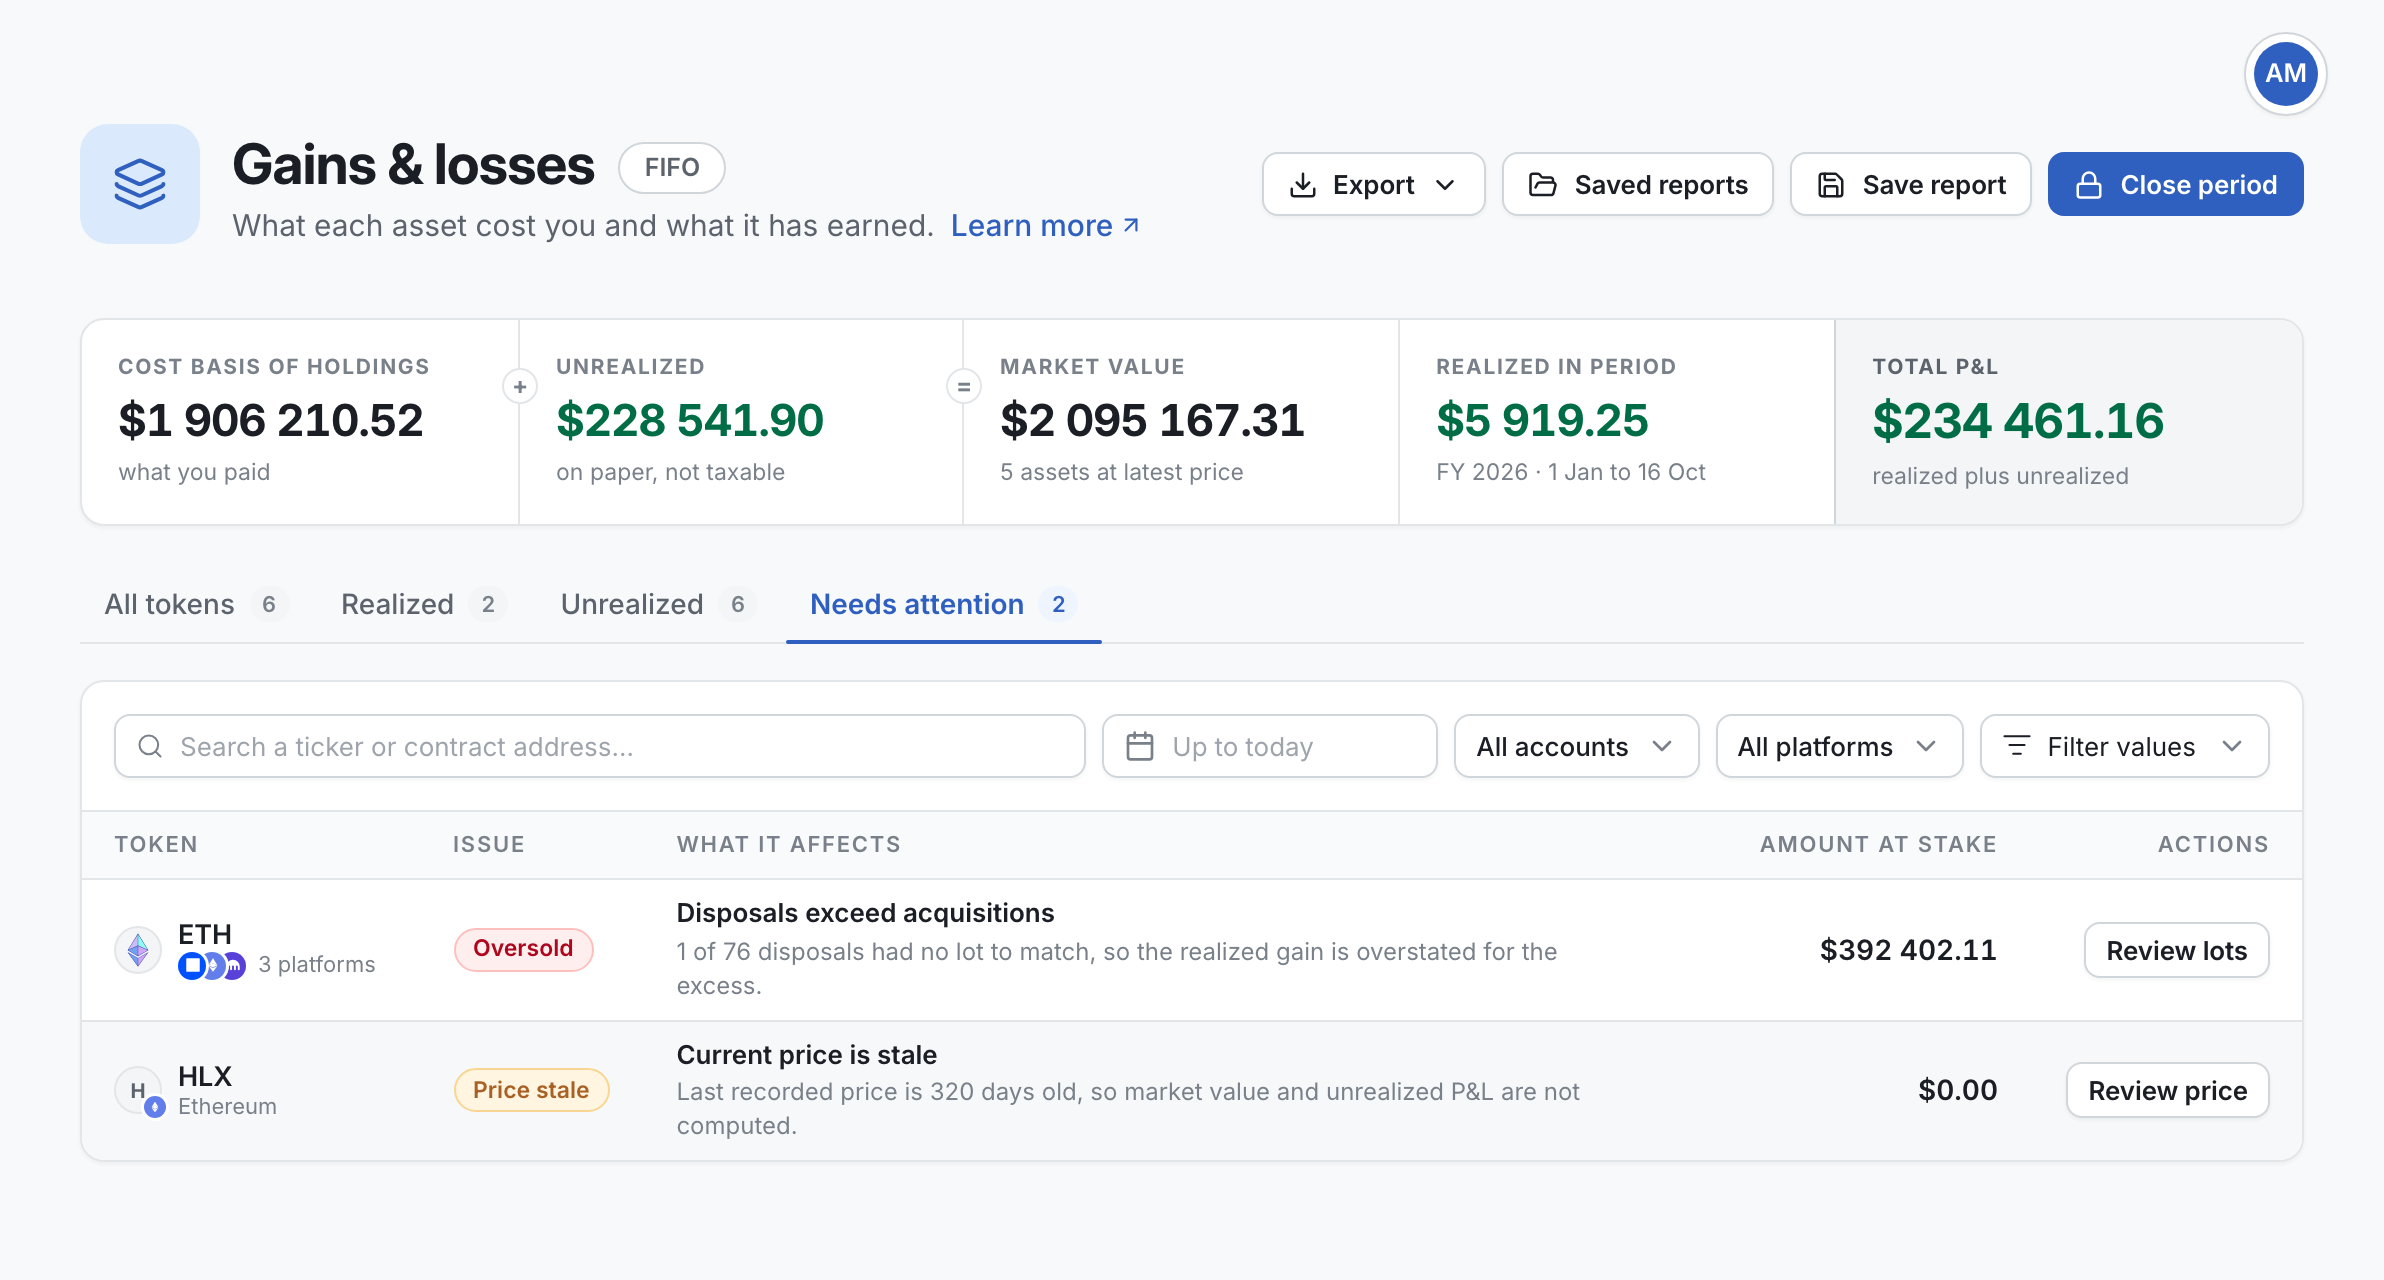
Task: Expand the All platforms dropdown
Action: pos(1839,746)
